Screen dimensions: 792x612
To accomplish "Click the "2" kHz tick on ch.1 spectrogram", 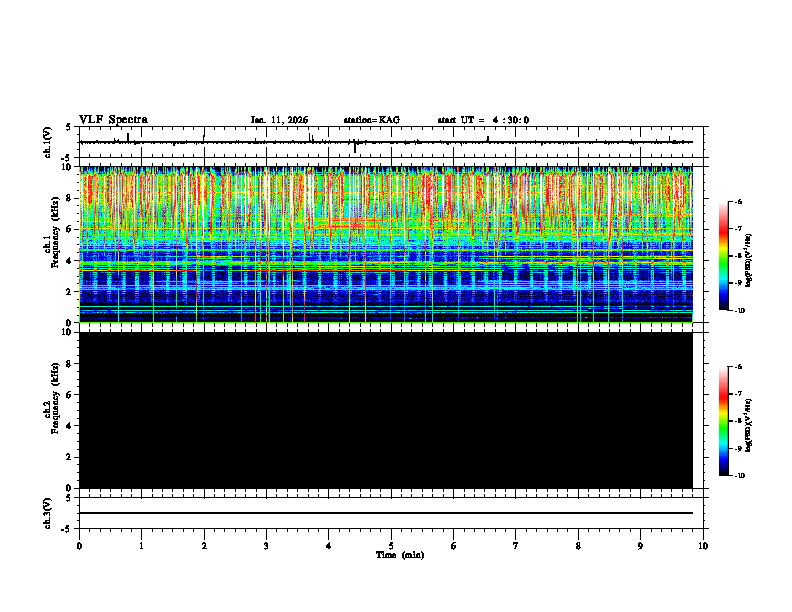I will click(x=69, y=292).
